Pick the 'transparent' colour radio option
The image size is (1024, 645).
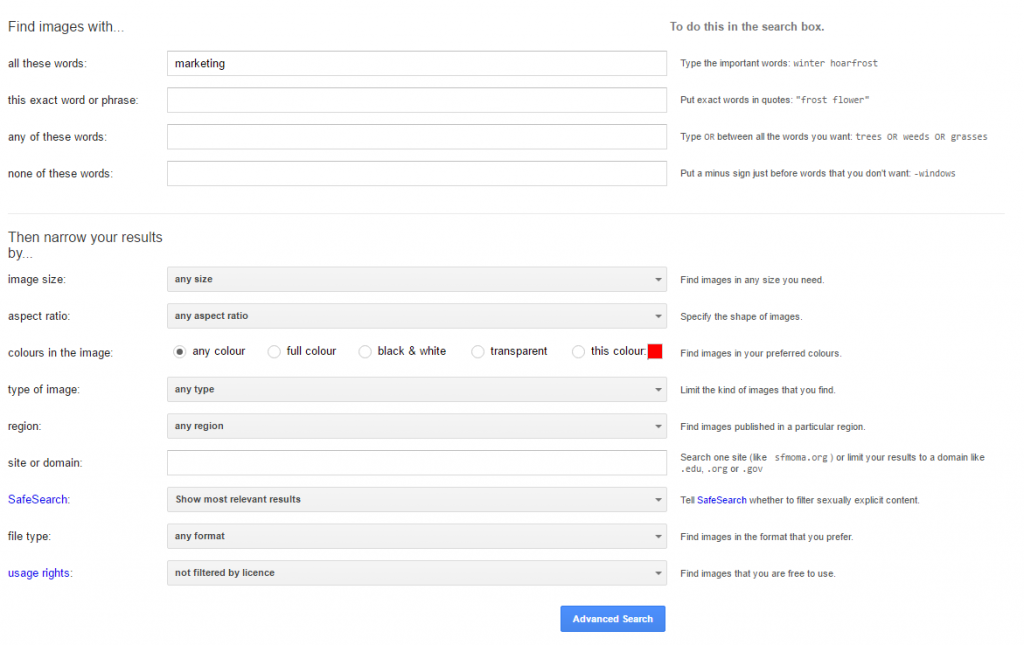[x=478, y=352]
